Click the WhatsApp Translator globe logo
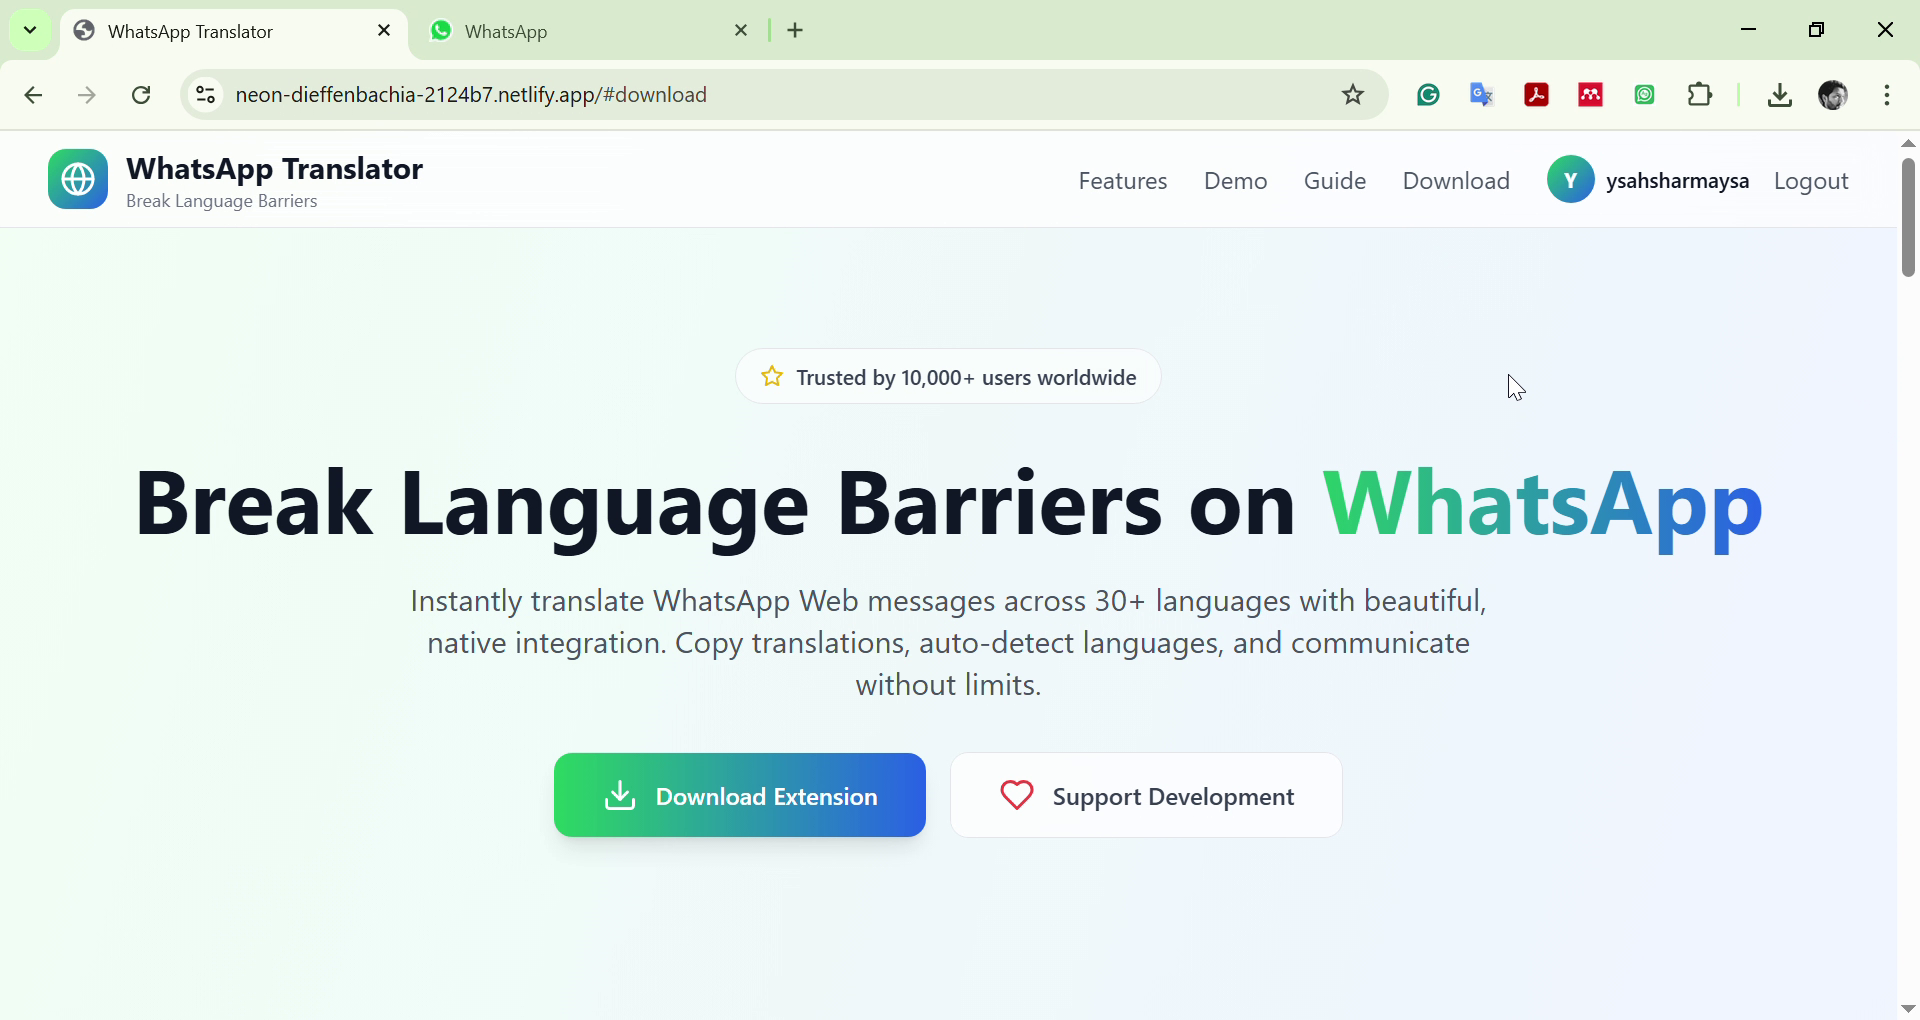1920x1020 pixels. [x=78, y=179]
